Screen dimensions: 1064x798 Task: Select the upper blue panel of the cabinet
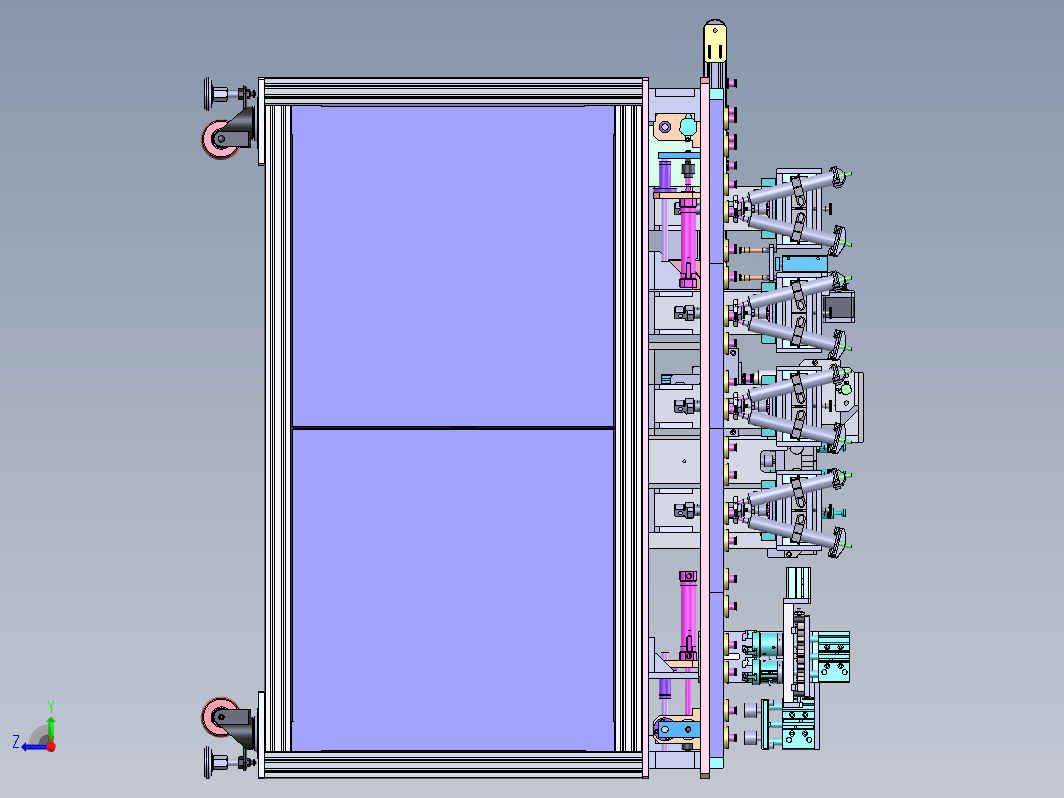pos(453,266)
